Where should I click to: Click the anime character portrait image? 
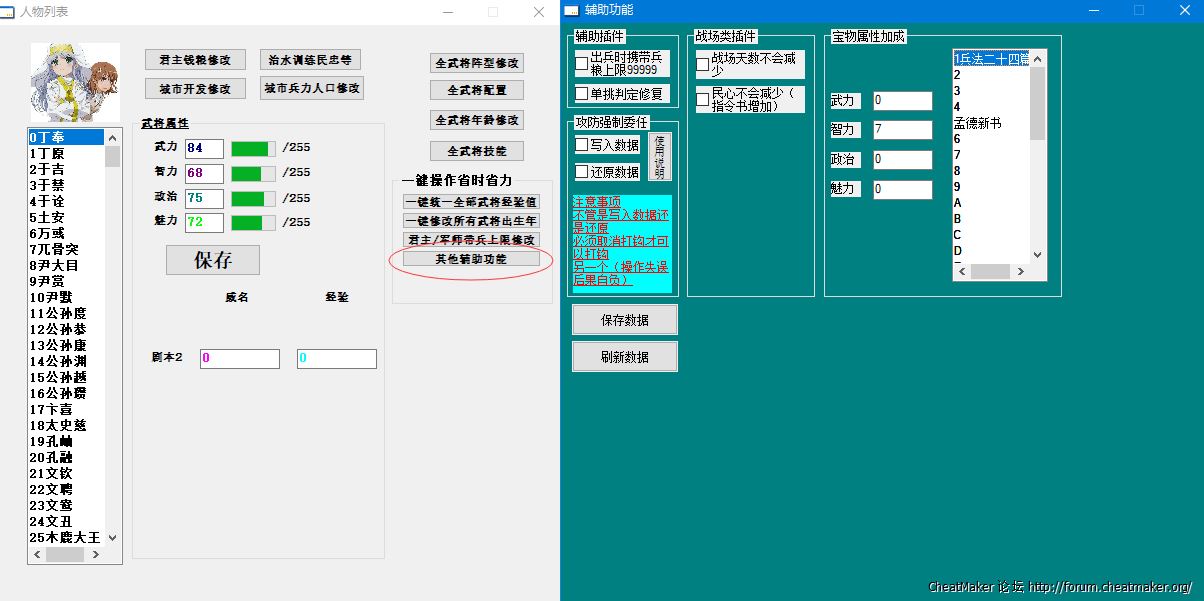[x=75, y=82]
